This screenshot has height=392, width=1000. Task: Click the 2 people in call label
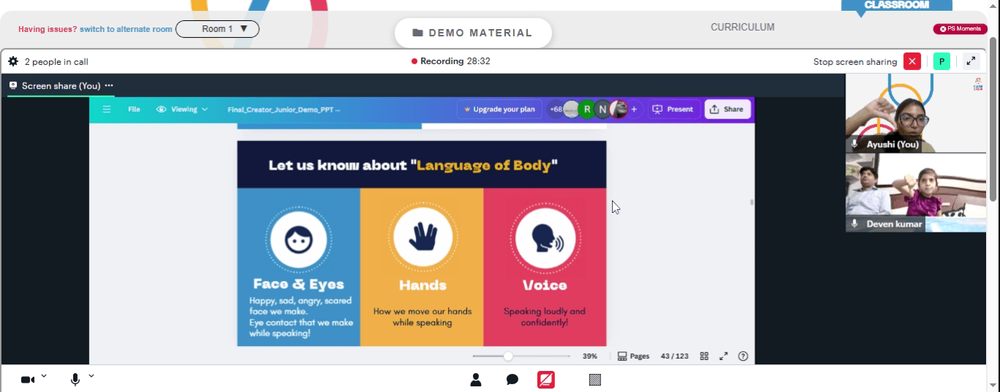pyautogui.click(x=56, y=62)
